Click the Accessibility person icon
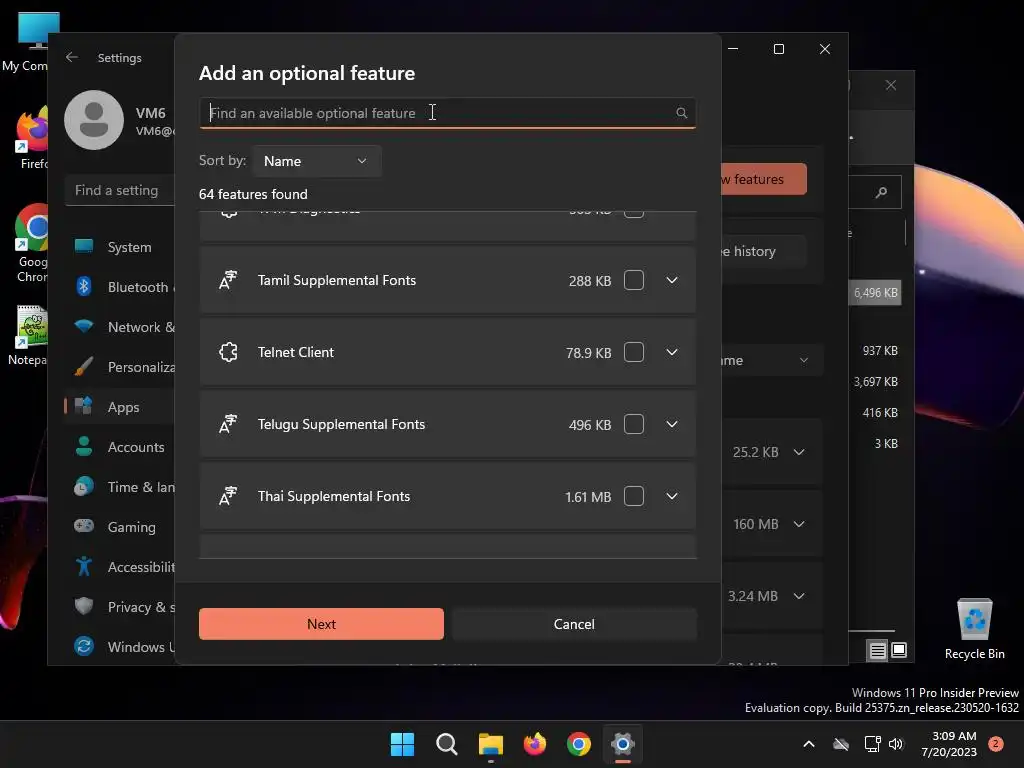The height and width of the screenshot is (768, 1024). click(84, 566)
